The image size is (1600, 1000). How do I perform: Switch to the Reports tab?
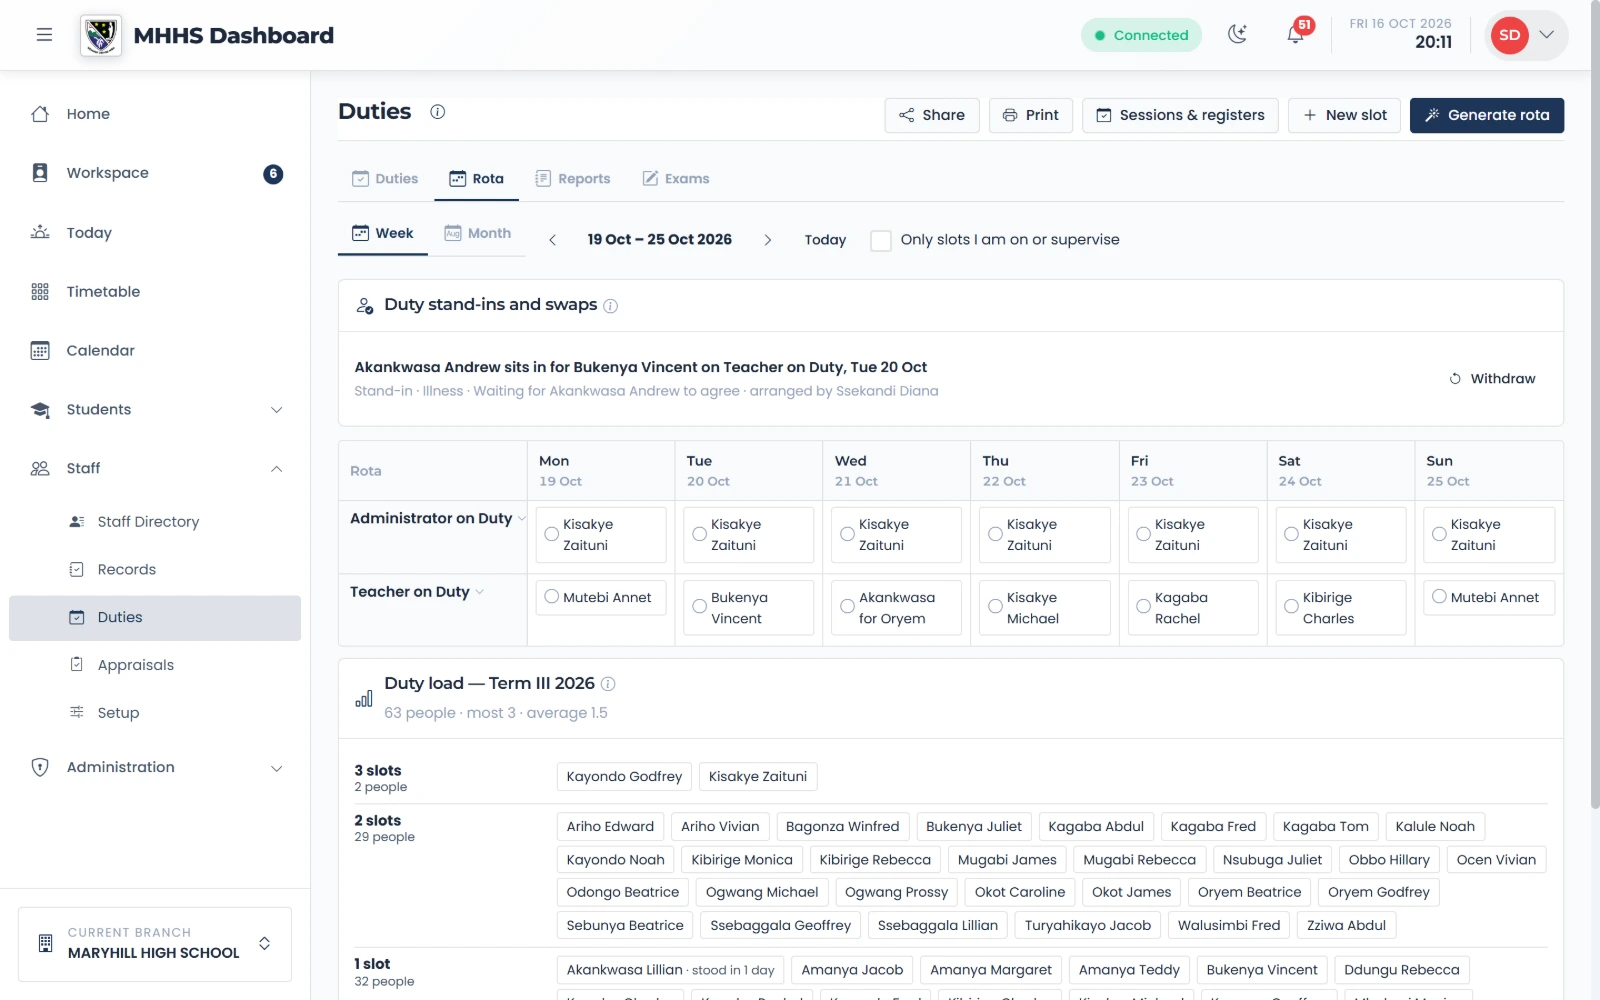coord(573,179)
